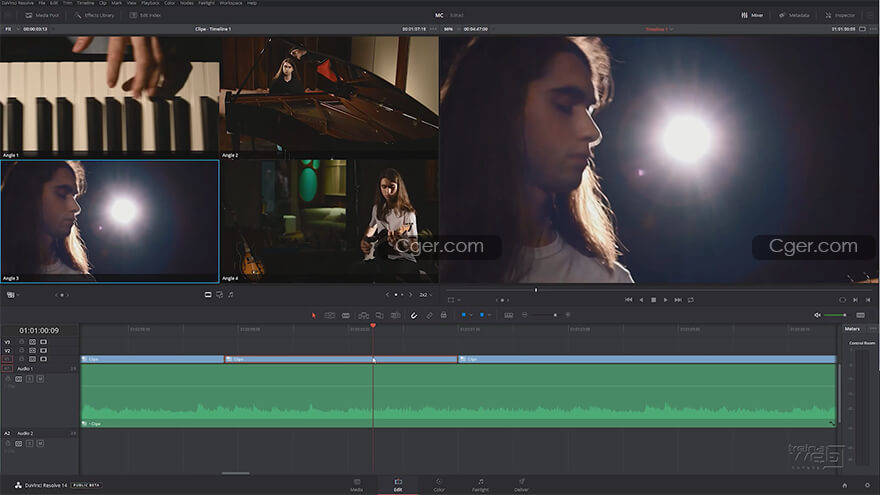Open the source viewer mode dropdown
Viewport: 880px width, 495px height.
click(12, 295)
